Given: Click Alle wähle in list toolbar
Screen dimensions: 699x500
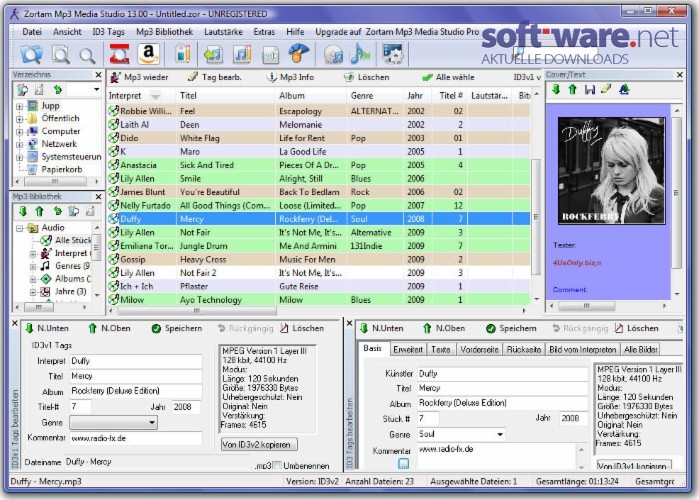Looking at the screenshot, I should [x=448, y=77].
